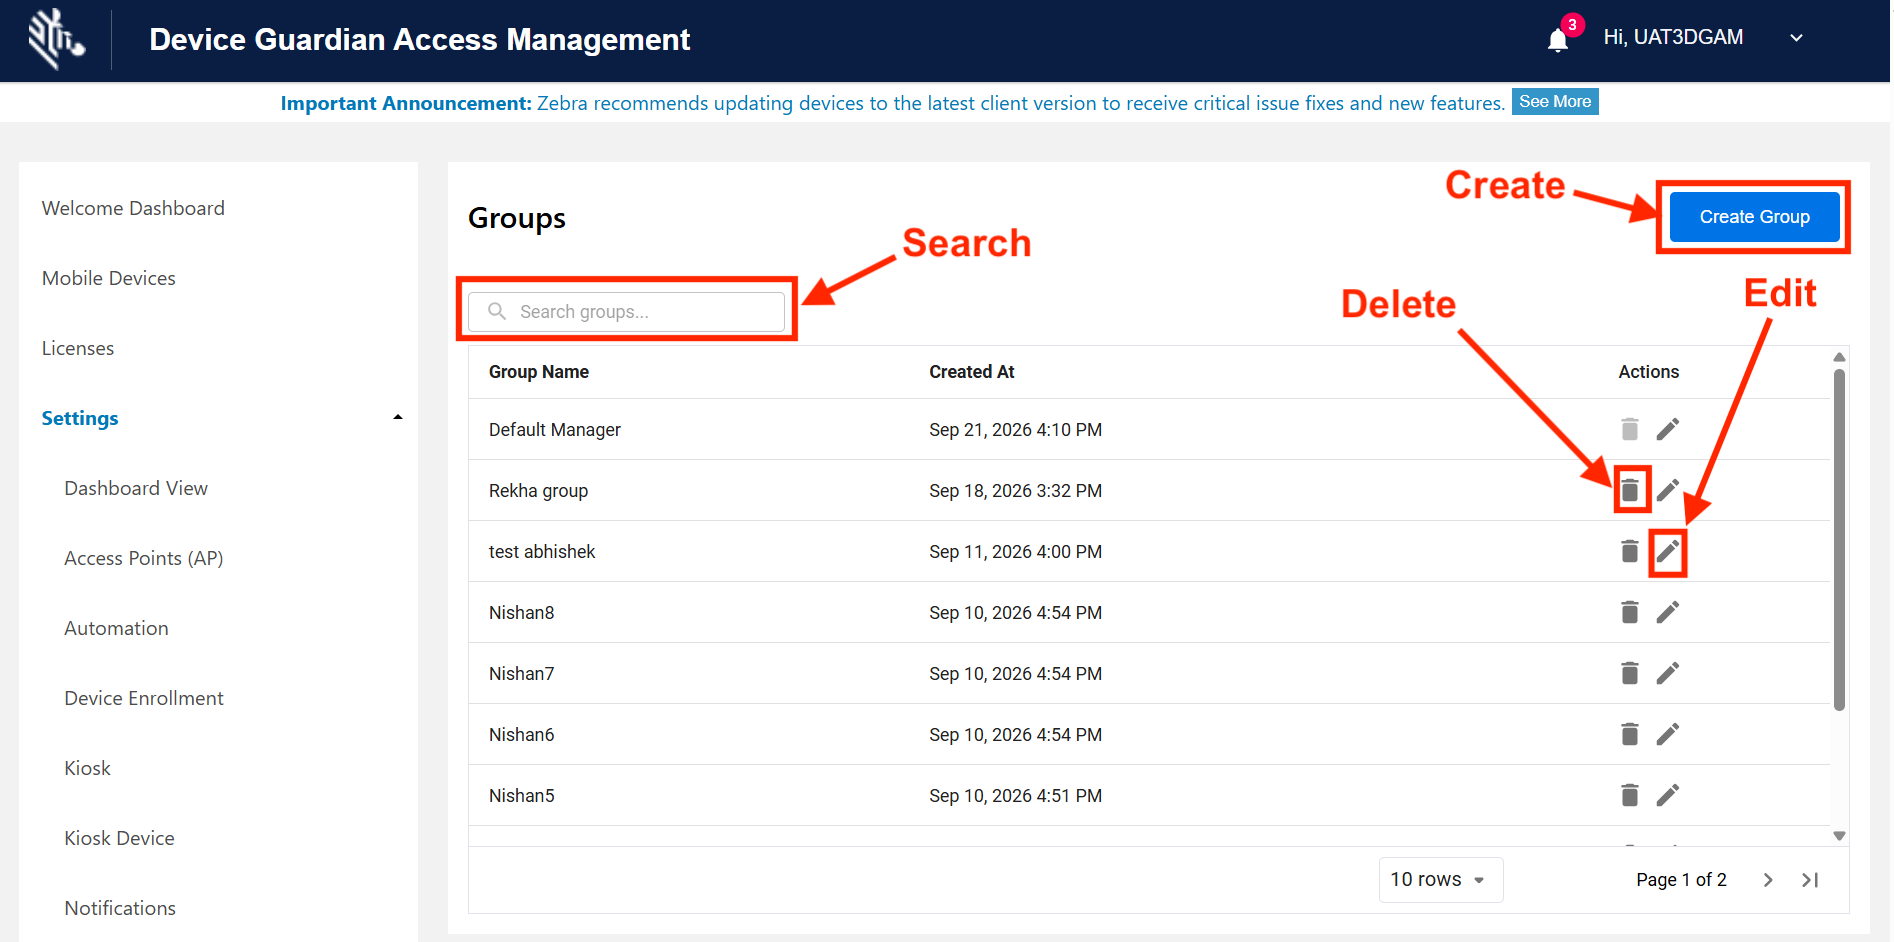Click the groups table vertical scrollbar

(1839, 540)
